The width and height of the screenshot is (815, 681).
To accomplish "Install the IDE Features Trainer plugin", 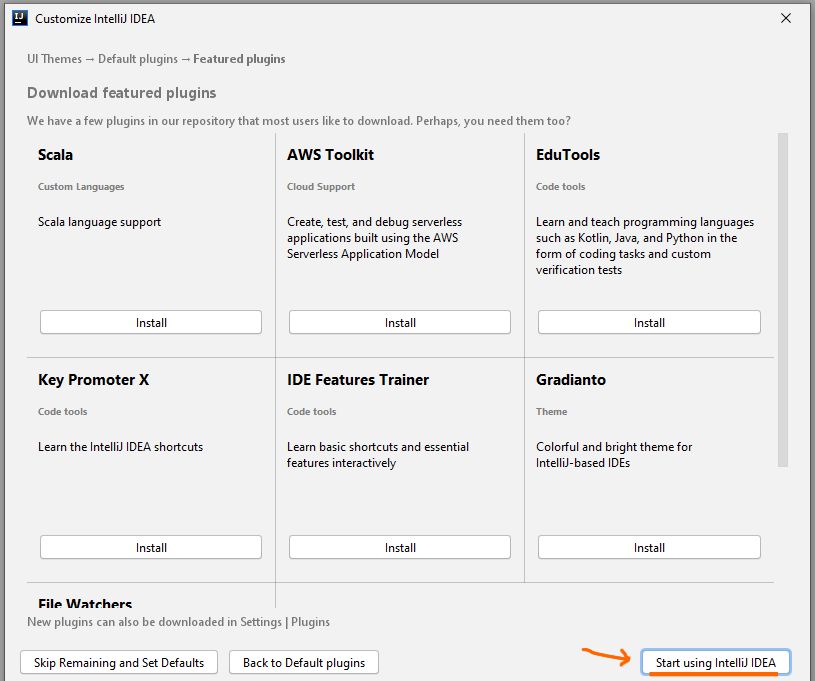I will [400, 547].
